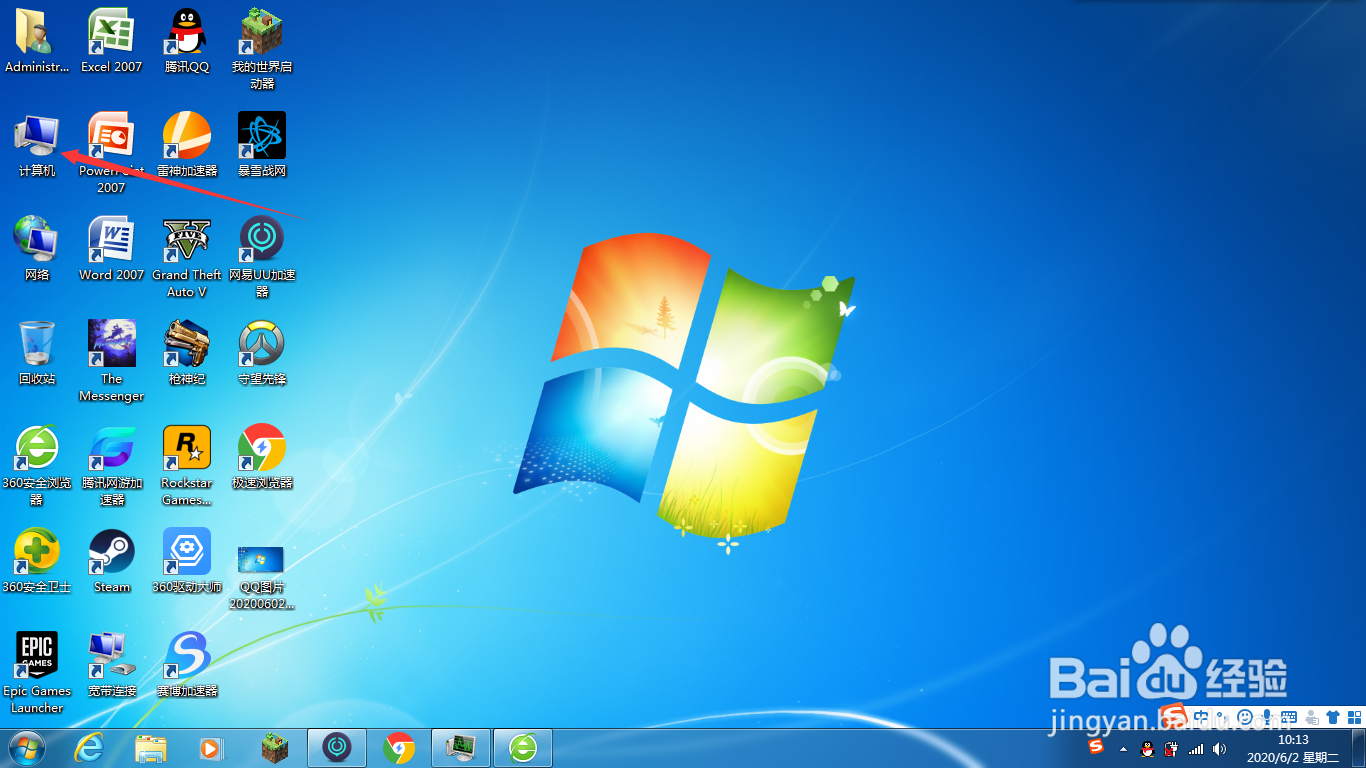Click the 极速浏览器 taskbar icon

(x=399, y=748)
